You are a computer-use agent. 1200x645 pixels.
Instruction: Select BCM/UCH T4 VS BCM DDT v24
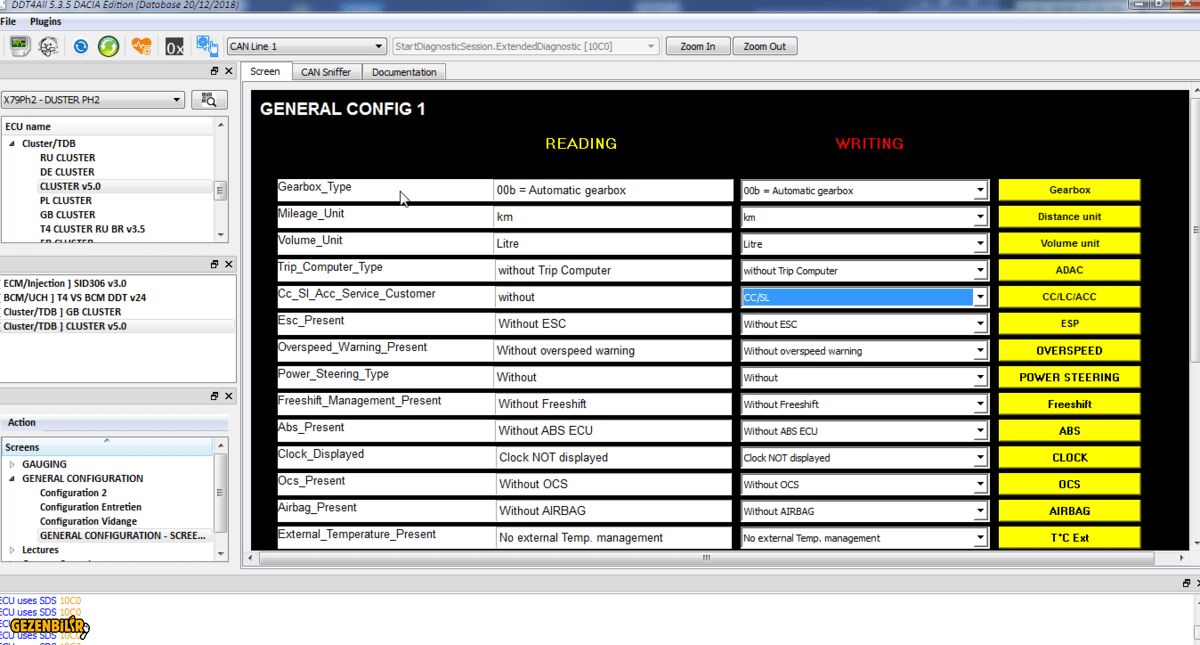[75, 298]
